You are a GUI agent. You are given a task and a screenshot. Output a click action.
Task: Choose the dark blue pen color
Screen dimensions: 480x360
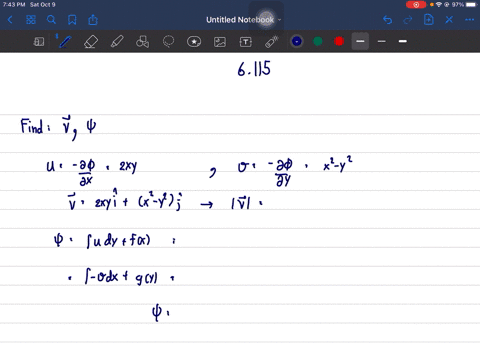pyautogui.click(x=297, y=41)
